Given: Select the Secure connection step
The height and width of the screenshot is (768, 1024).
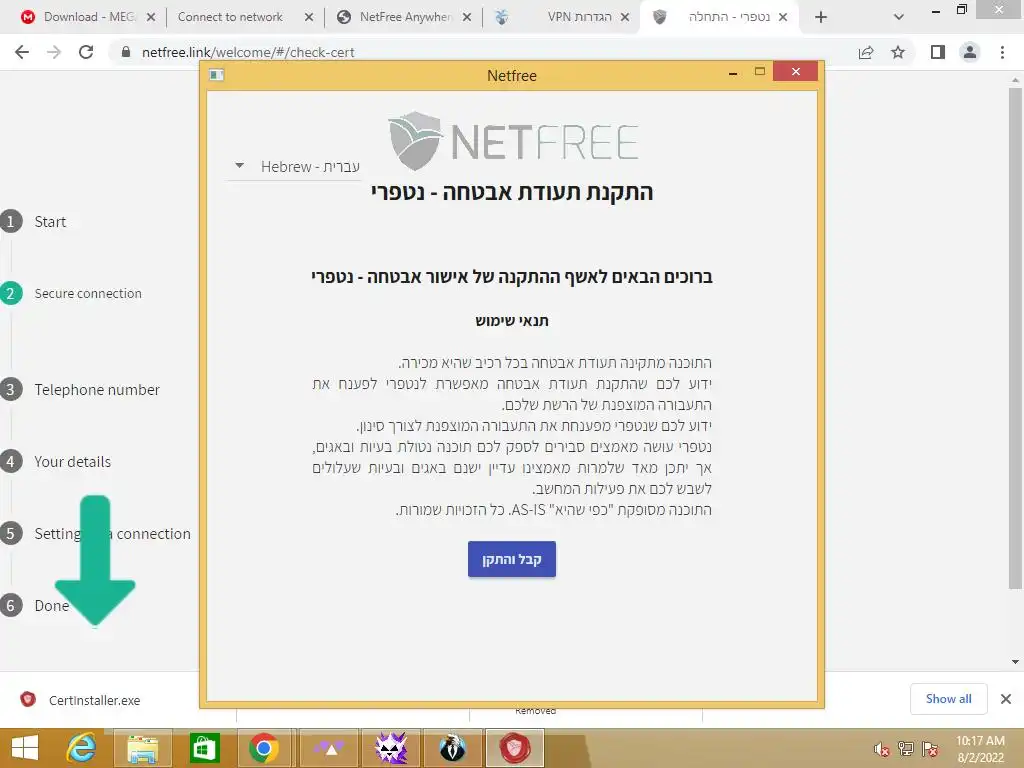Looking at the screenshot, I should coord(71,293).
